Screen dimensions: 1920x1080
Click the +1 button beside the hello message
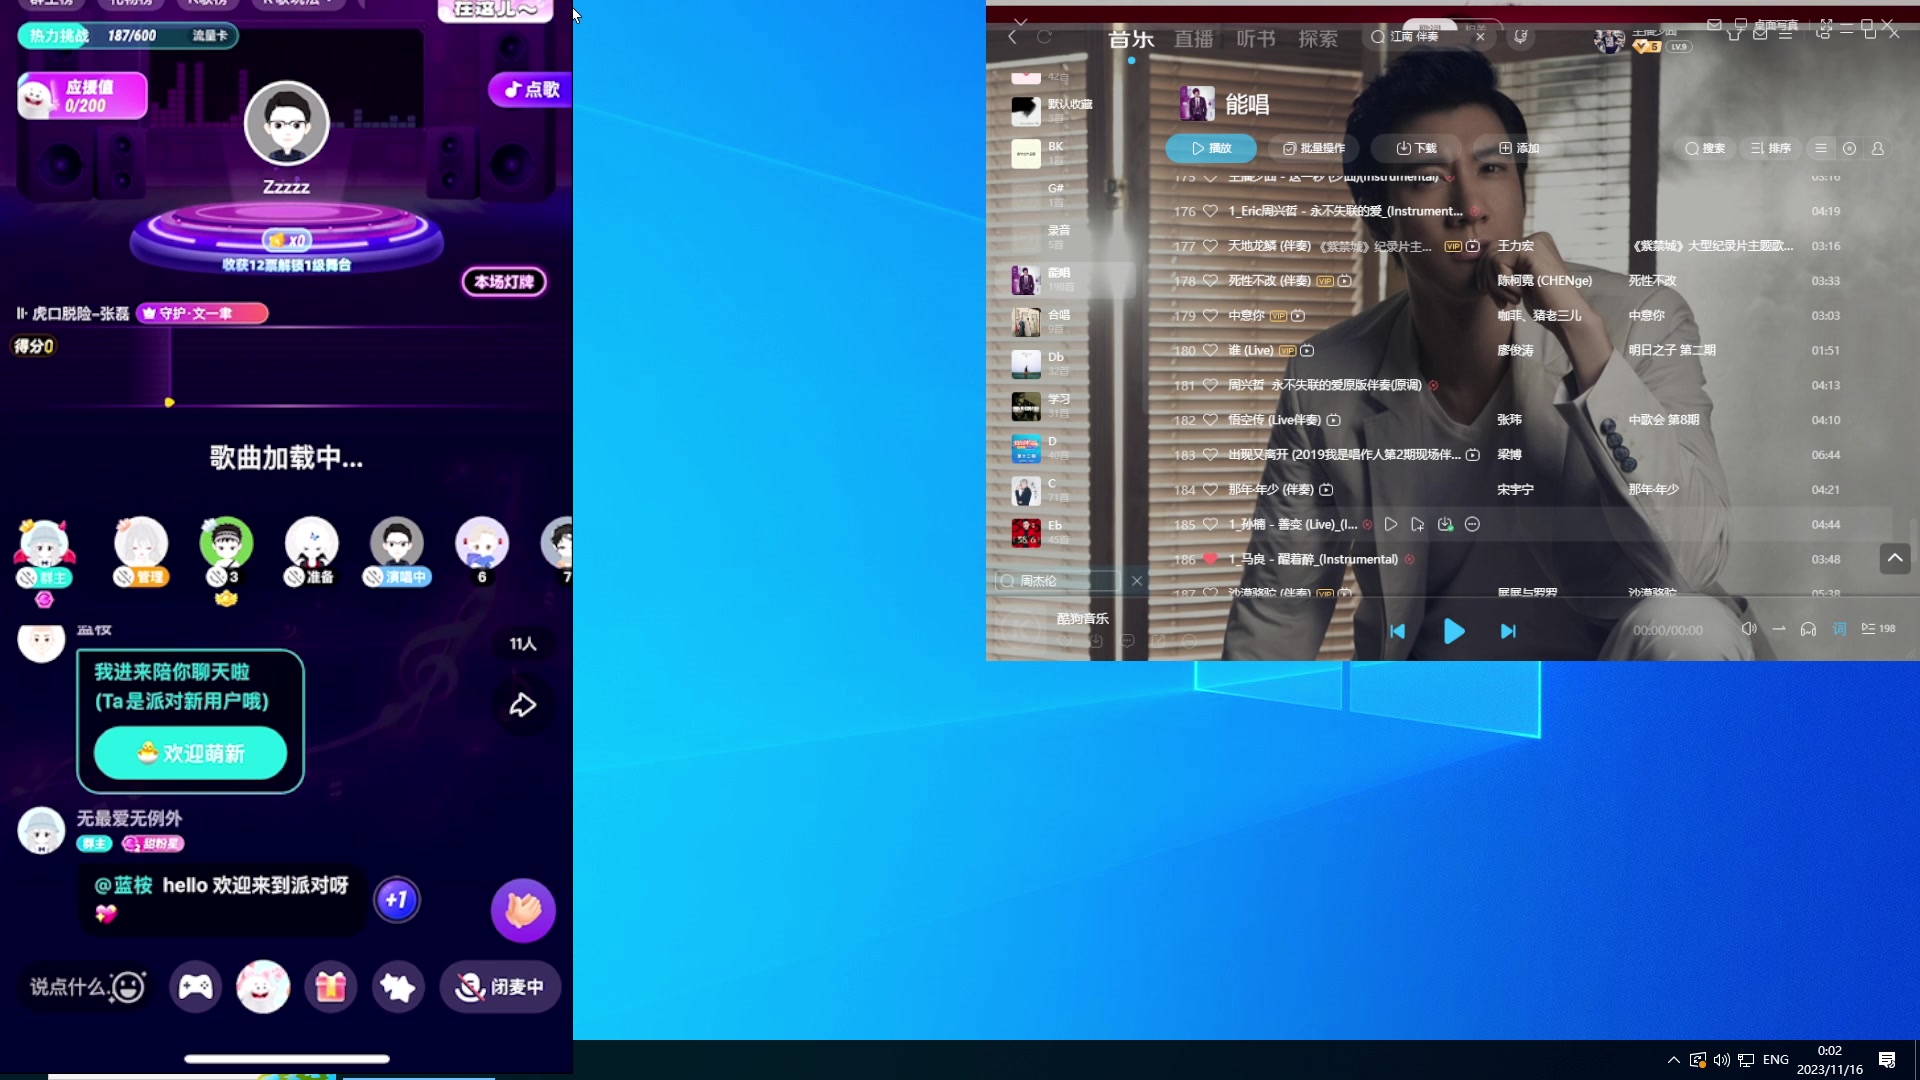click(x=397, y=900)
